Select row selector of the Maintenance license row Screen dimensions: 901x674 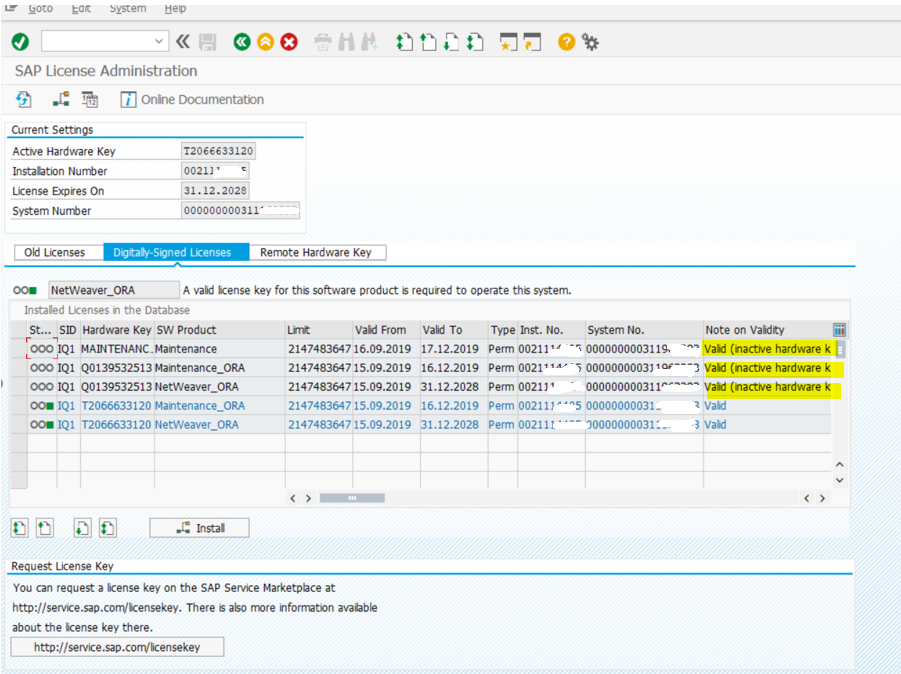[18, 349]
